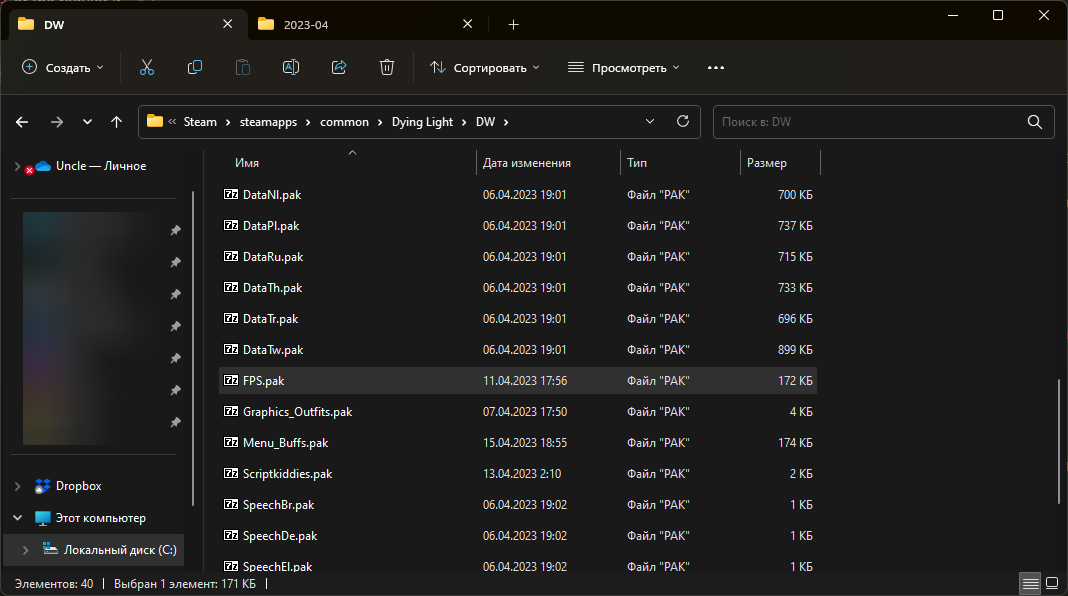Show hidden path segments chevron in address bar
Image resolution: width=1068 pixels, height=596 pixels.
(172, 122)
